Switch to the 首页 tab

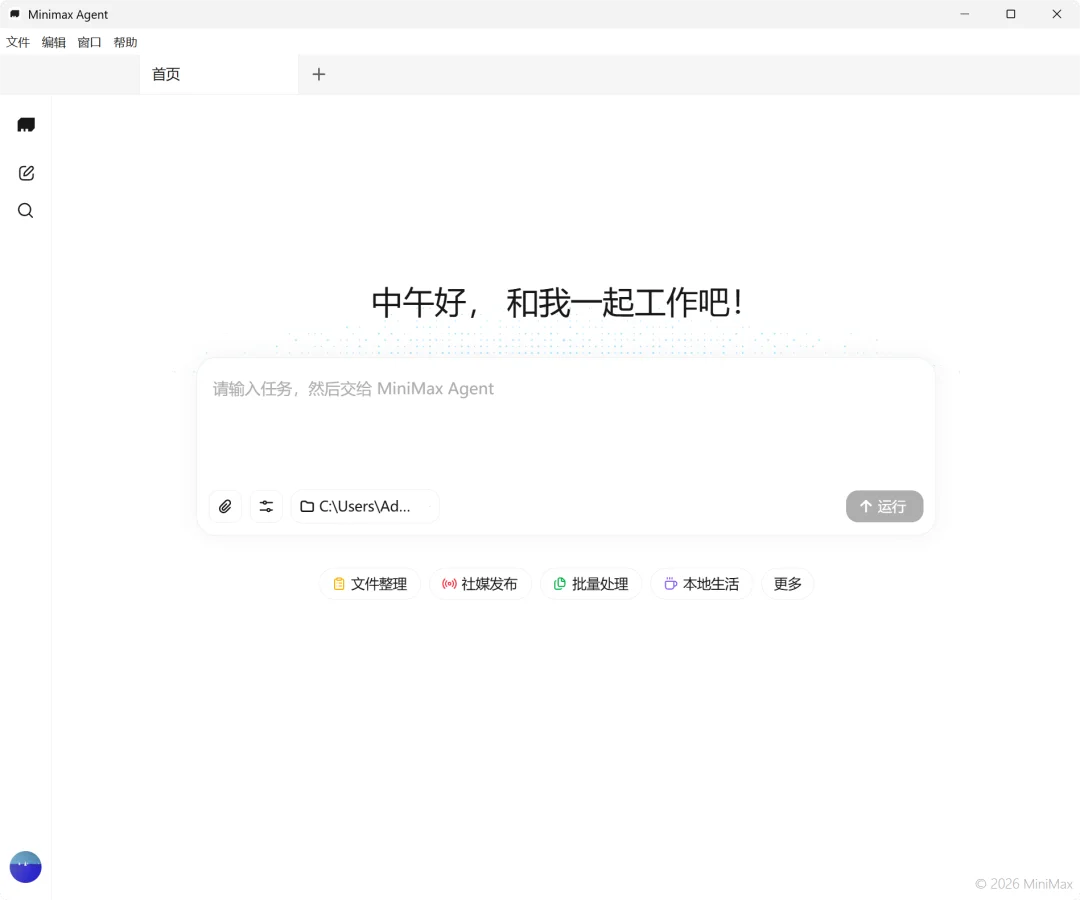(165, 74)
